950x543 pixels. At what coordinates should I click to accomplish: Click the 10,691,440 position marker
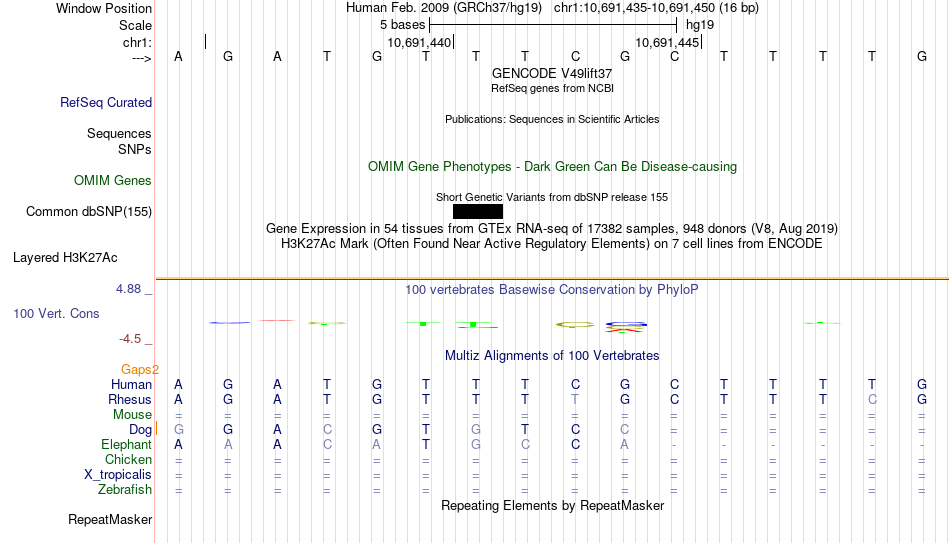pyautogui.click(x=419, y=42)
